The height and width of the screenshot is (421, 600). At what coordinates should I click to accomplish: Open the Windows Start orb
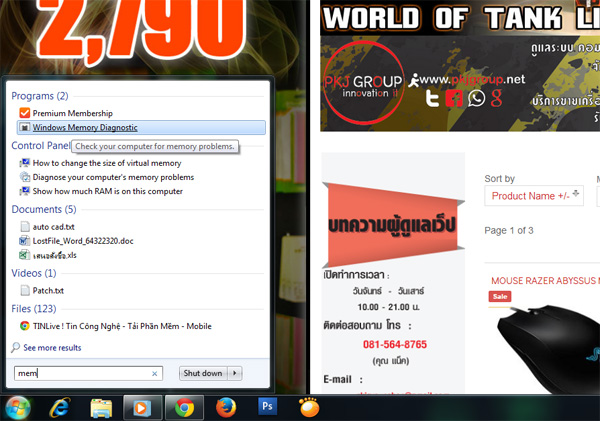click(x=16, y=408)
